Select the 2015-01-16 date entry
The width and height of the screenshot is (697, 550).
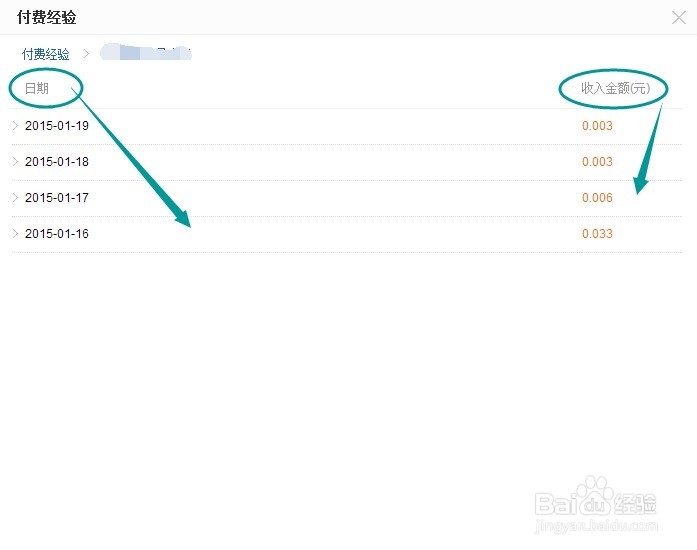[x=57, y=234]
